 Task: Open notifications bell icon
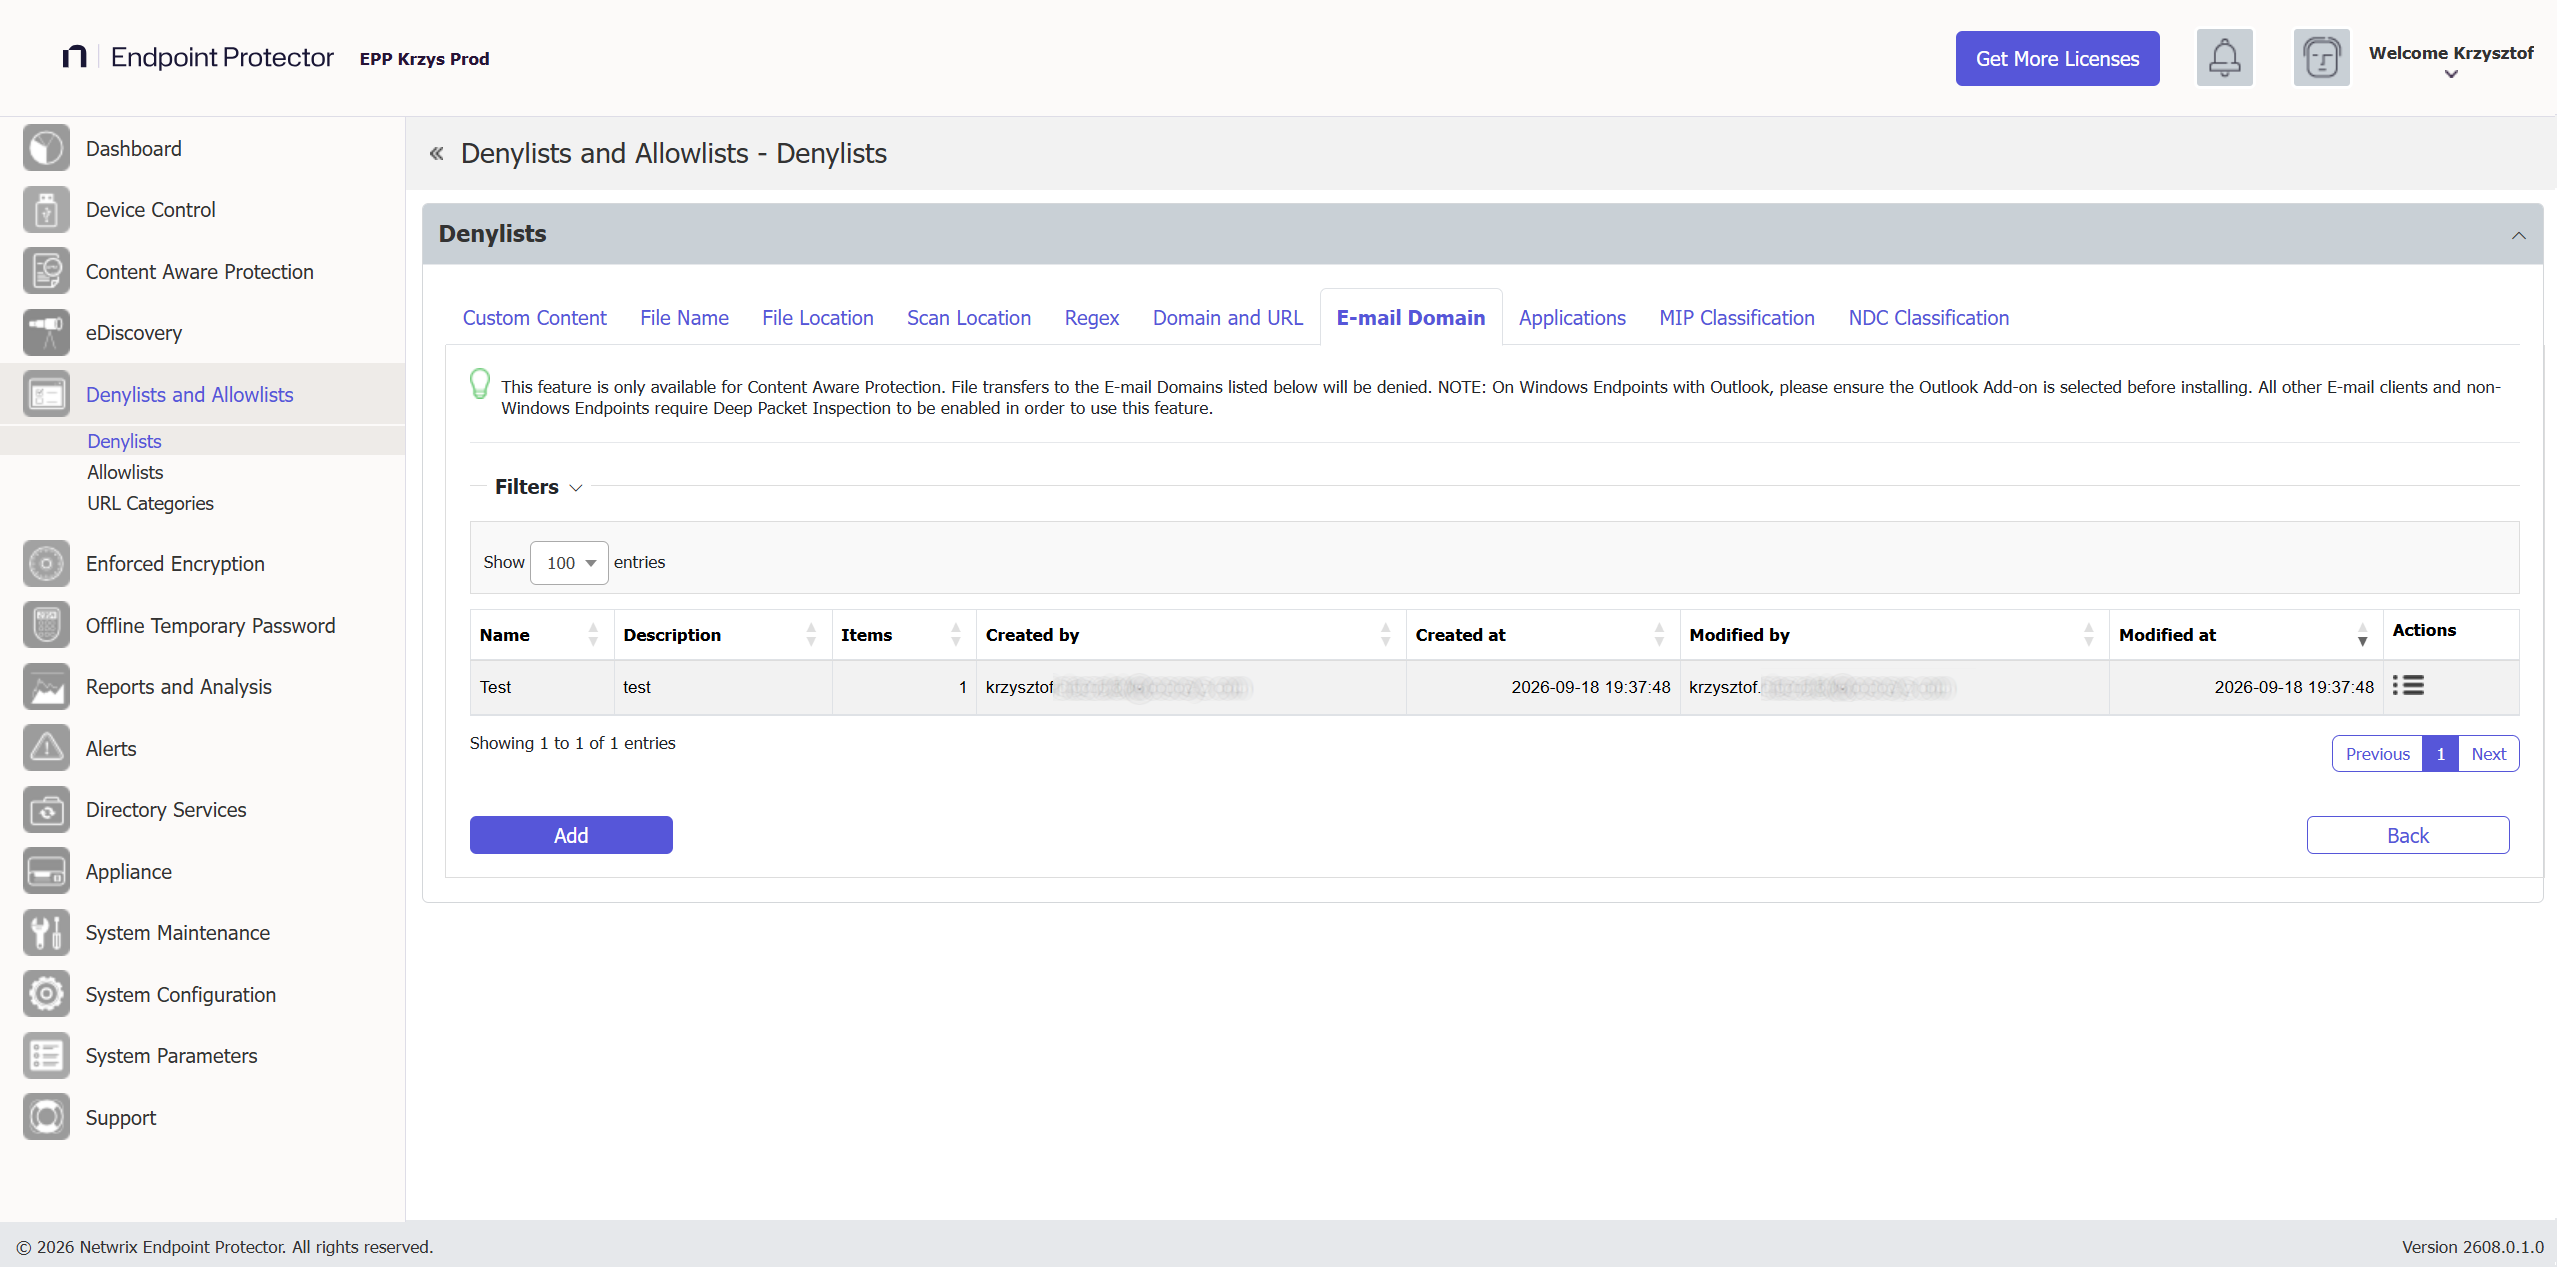2224,58
